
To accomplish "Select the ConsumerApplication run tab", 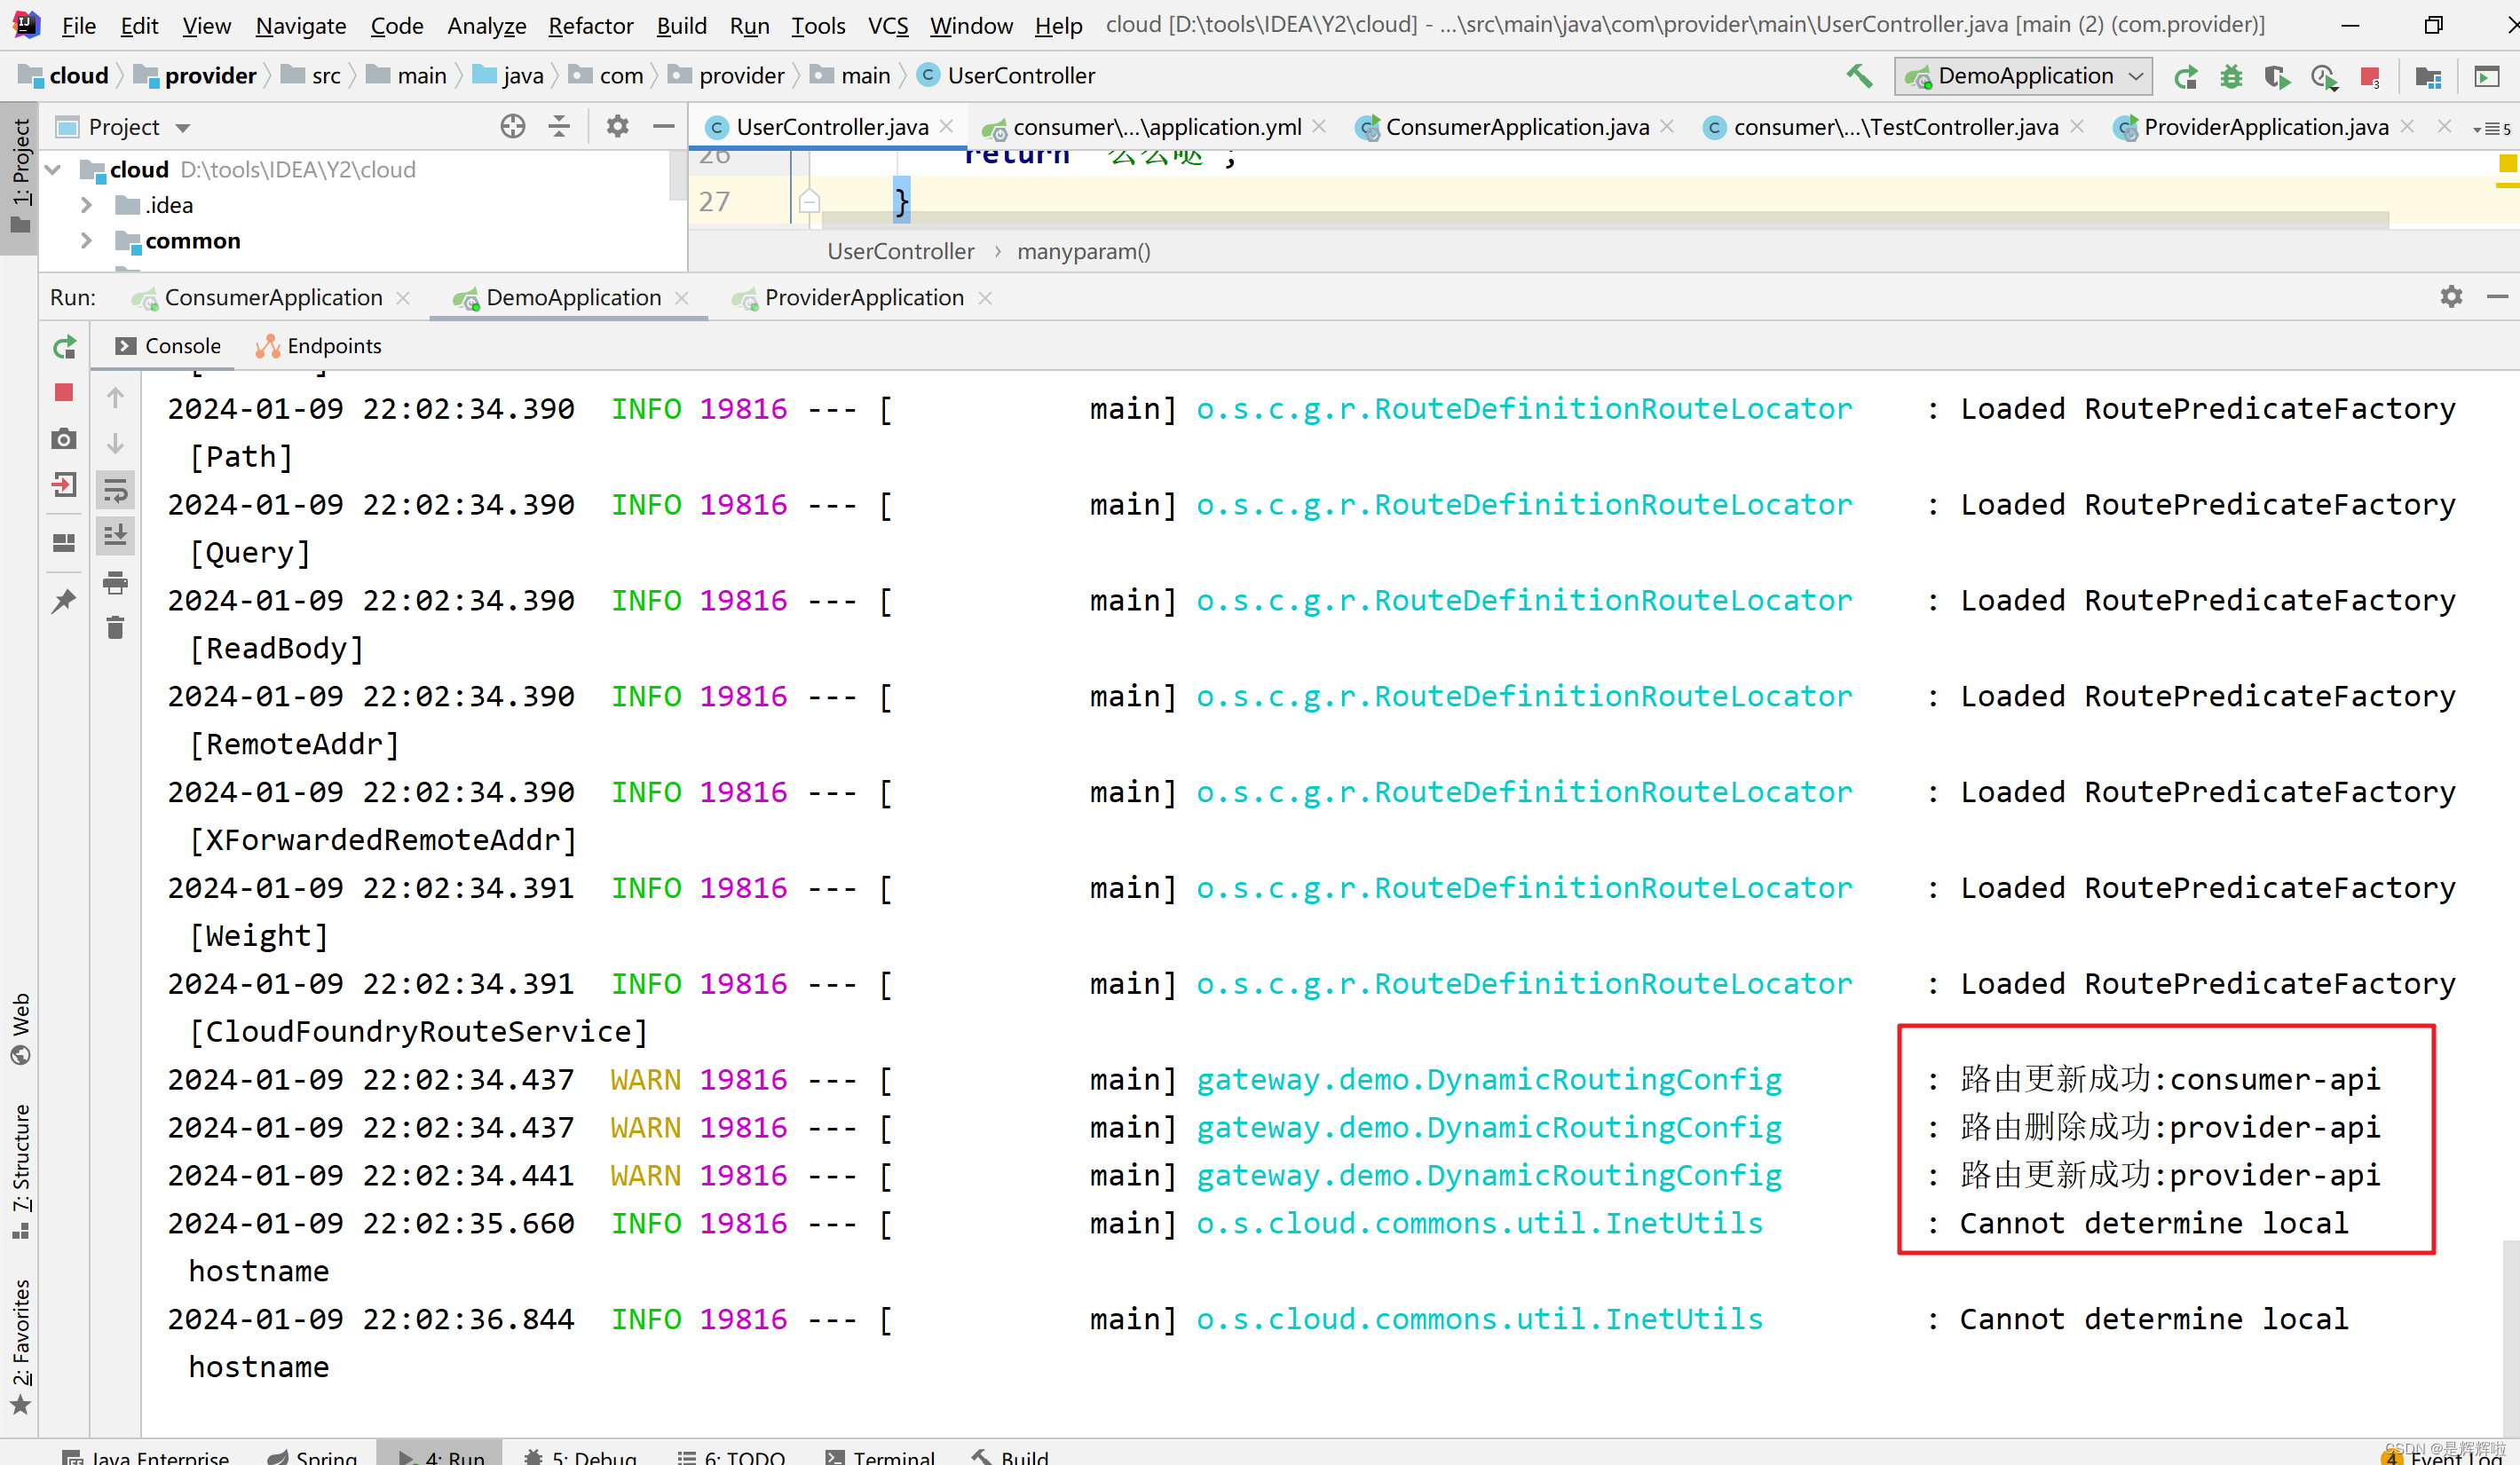I will pos(271,298).
